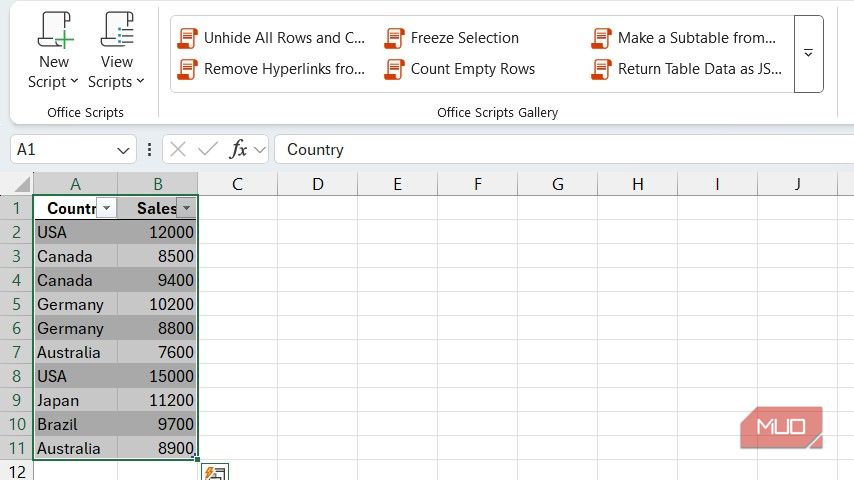854x480 pixels.
Task: Select column E header
Action: (x=398, y=184)
